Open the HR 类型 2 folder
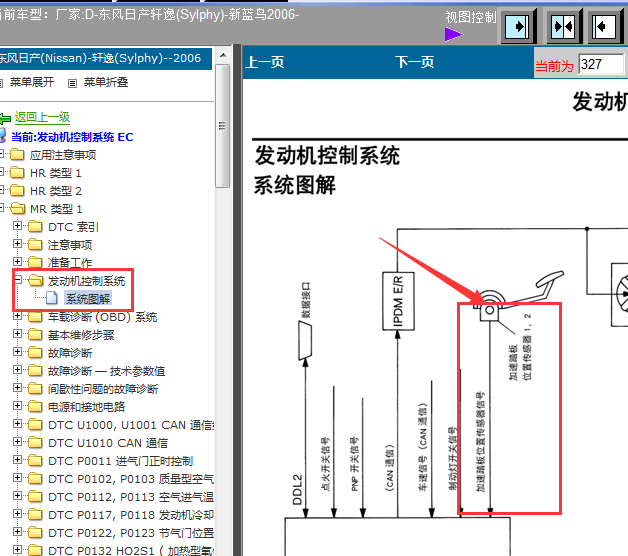 [56, 191]
